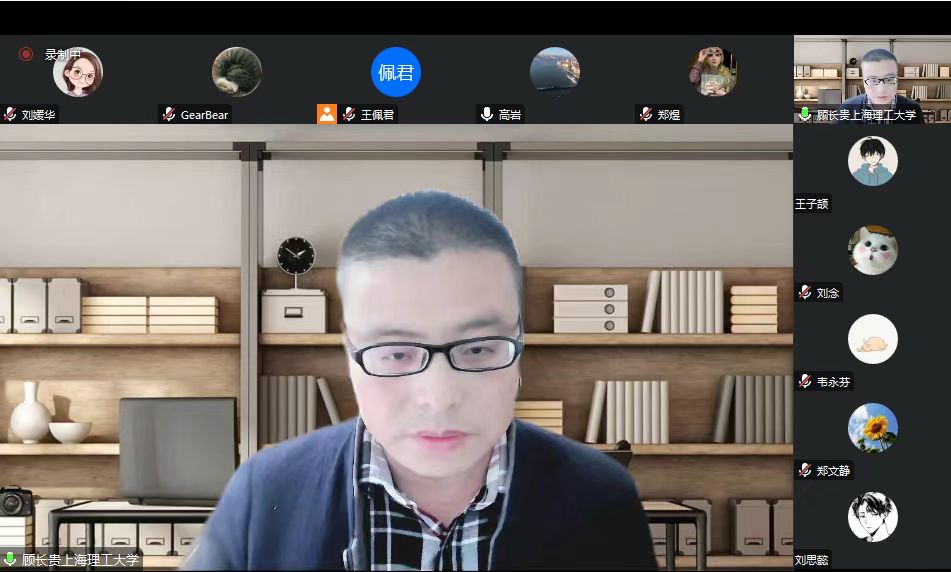The width and height of the screenshot is (951, 572).
Task: Click the muted mic icon beside 郑文静
Action: 805,470
